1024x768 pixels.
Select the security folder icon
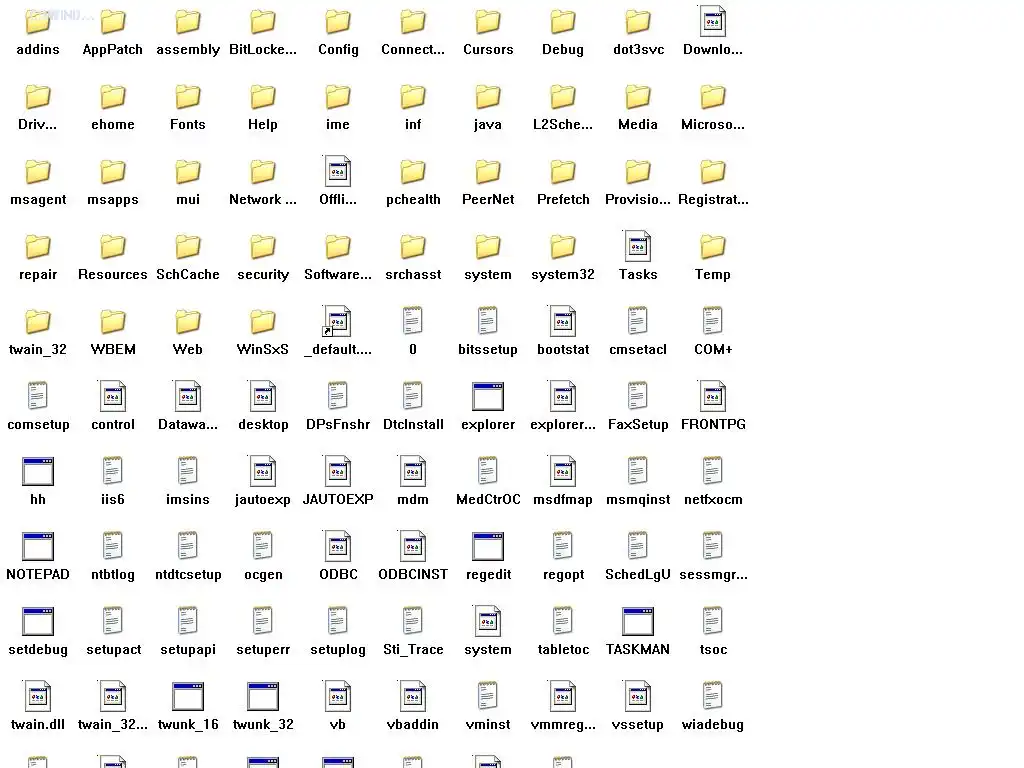pyautogui.click(x=263, y=247)
